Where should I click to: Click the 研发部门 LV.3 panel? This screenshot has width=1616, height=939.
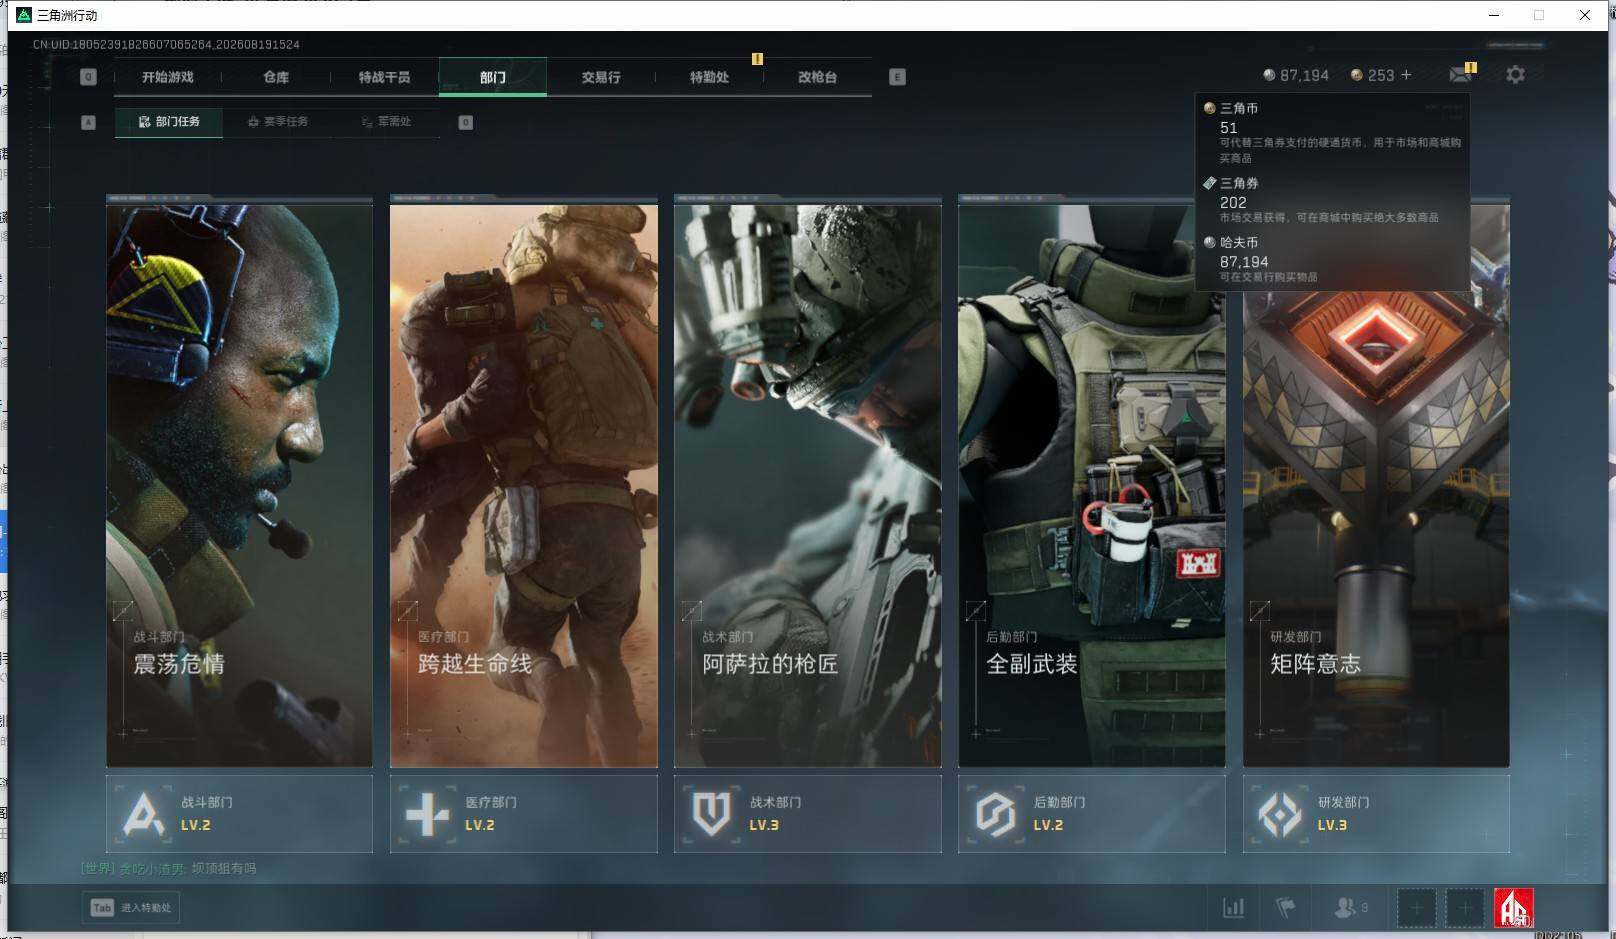tap(1376, 814)
